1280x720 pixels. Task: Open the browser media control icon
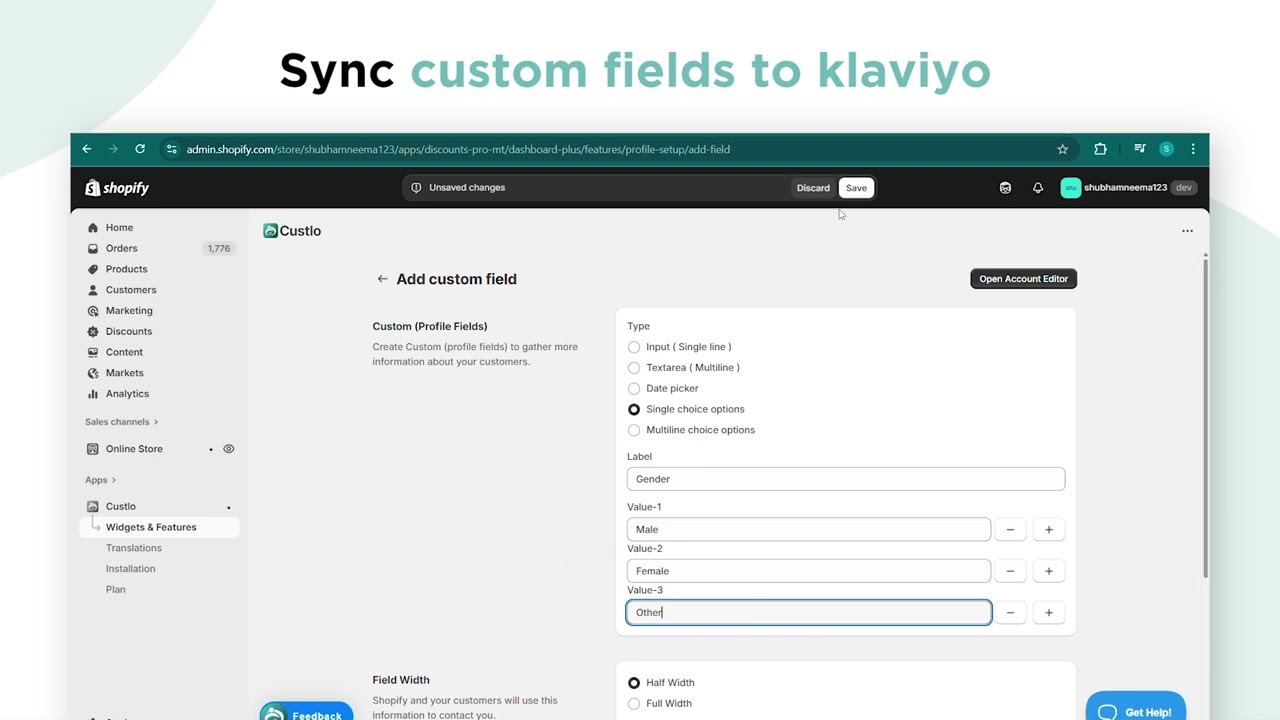coord(1140,149)
